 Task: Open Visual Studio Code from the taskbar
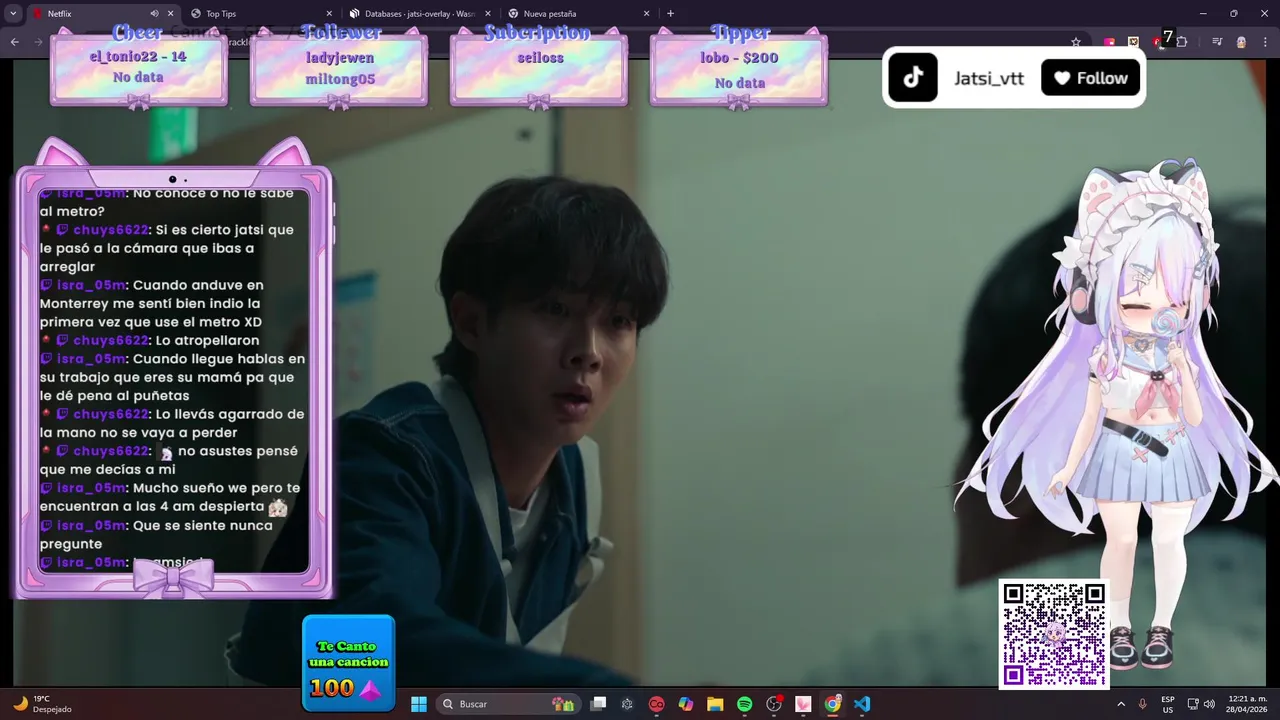coord(862,704)
